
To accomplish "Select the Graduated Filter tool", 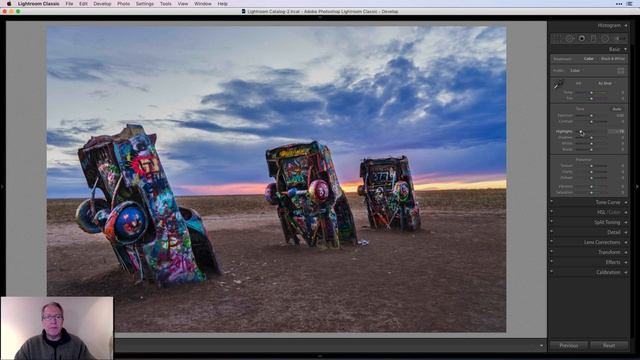I will tap(593, 38).
